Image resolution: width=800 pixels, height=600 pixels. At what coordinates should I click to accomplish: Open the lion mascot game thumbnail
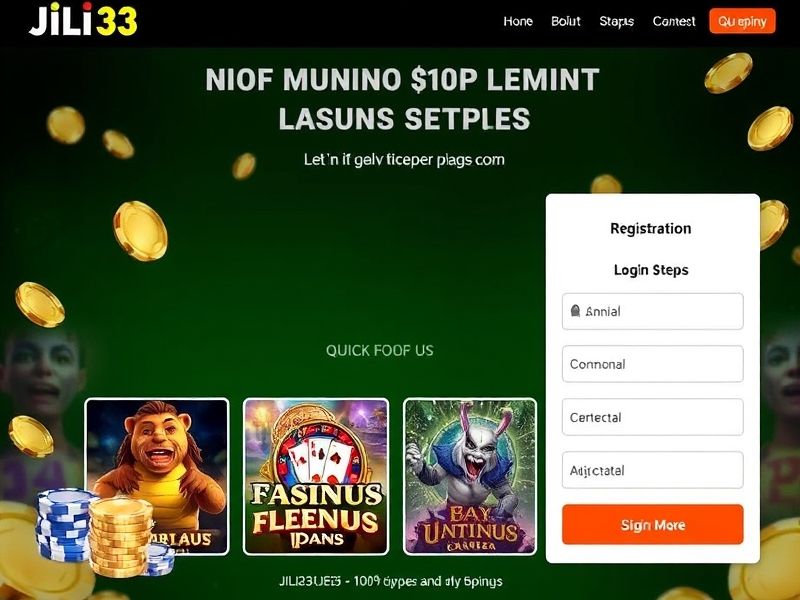pos(157,476)
